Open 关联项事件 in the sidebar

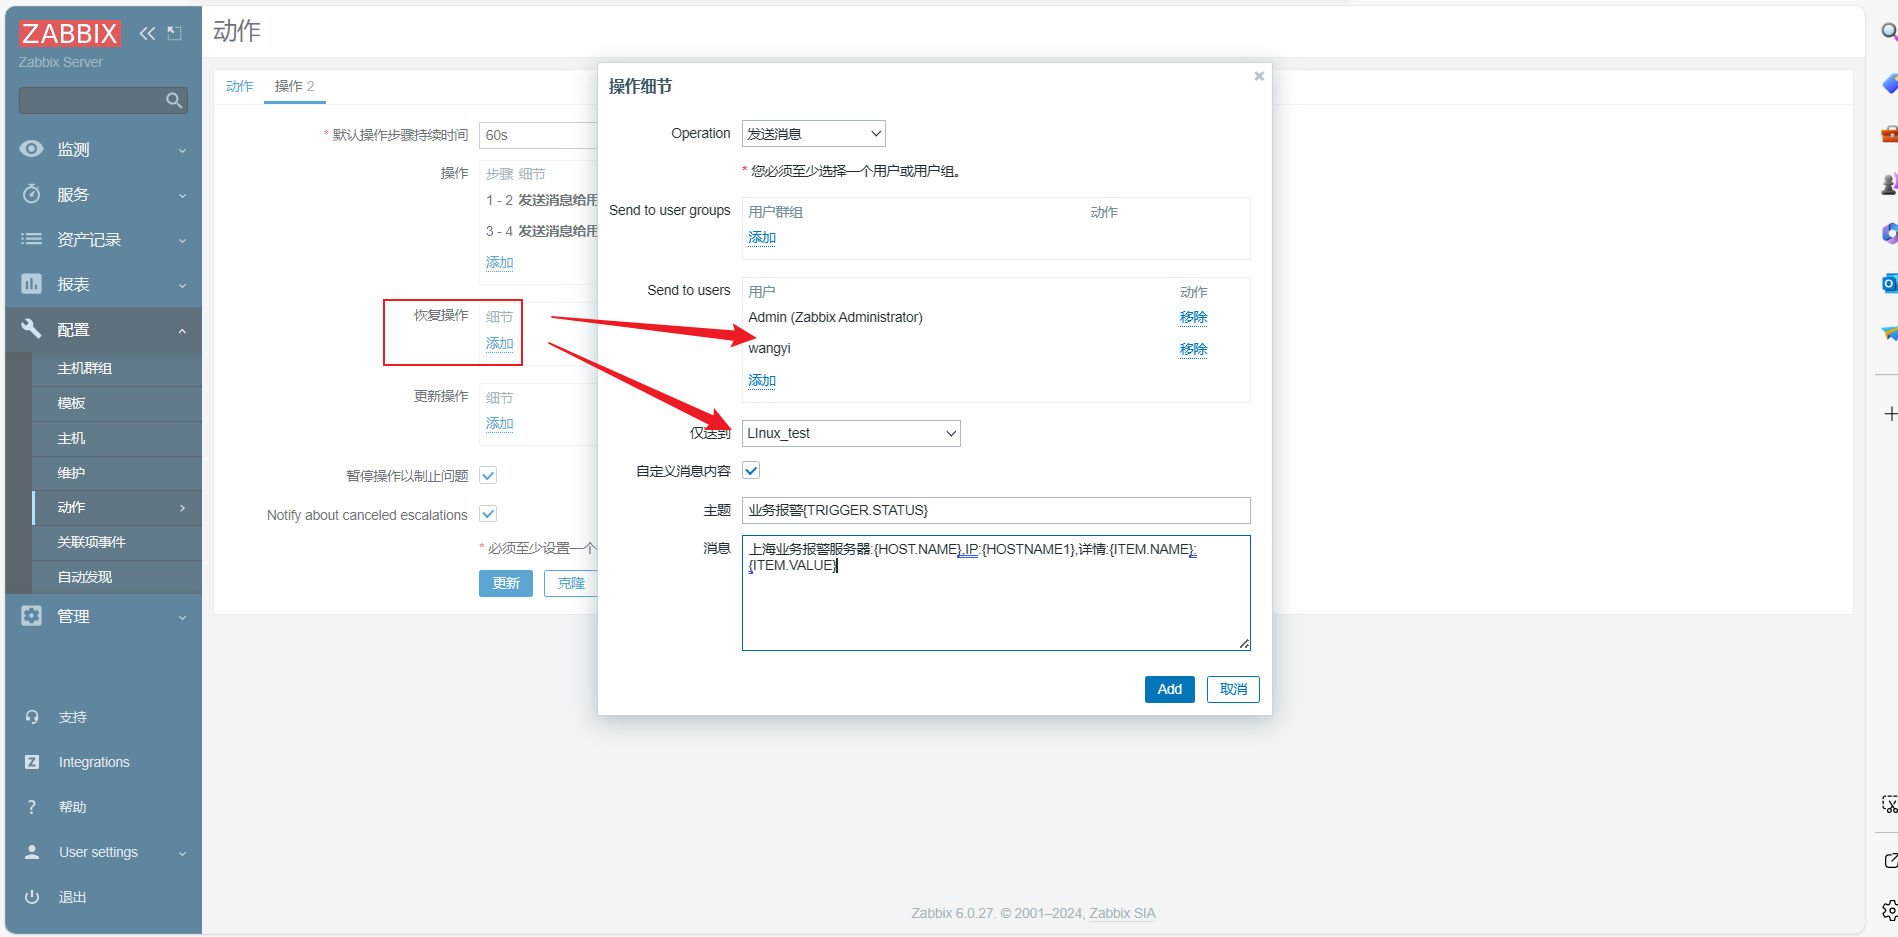coord(92,542)
